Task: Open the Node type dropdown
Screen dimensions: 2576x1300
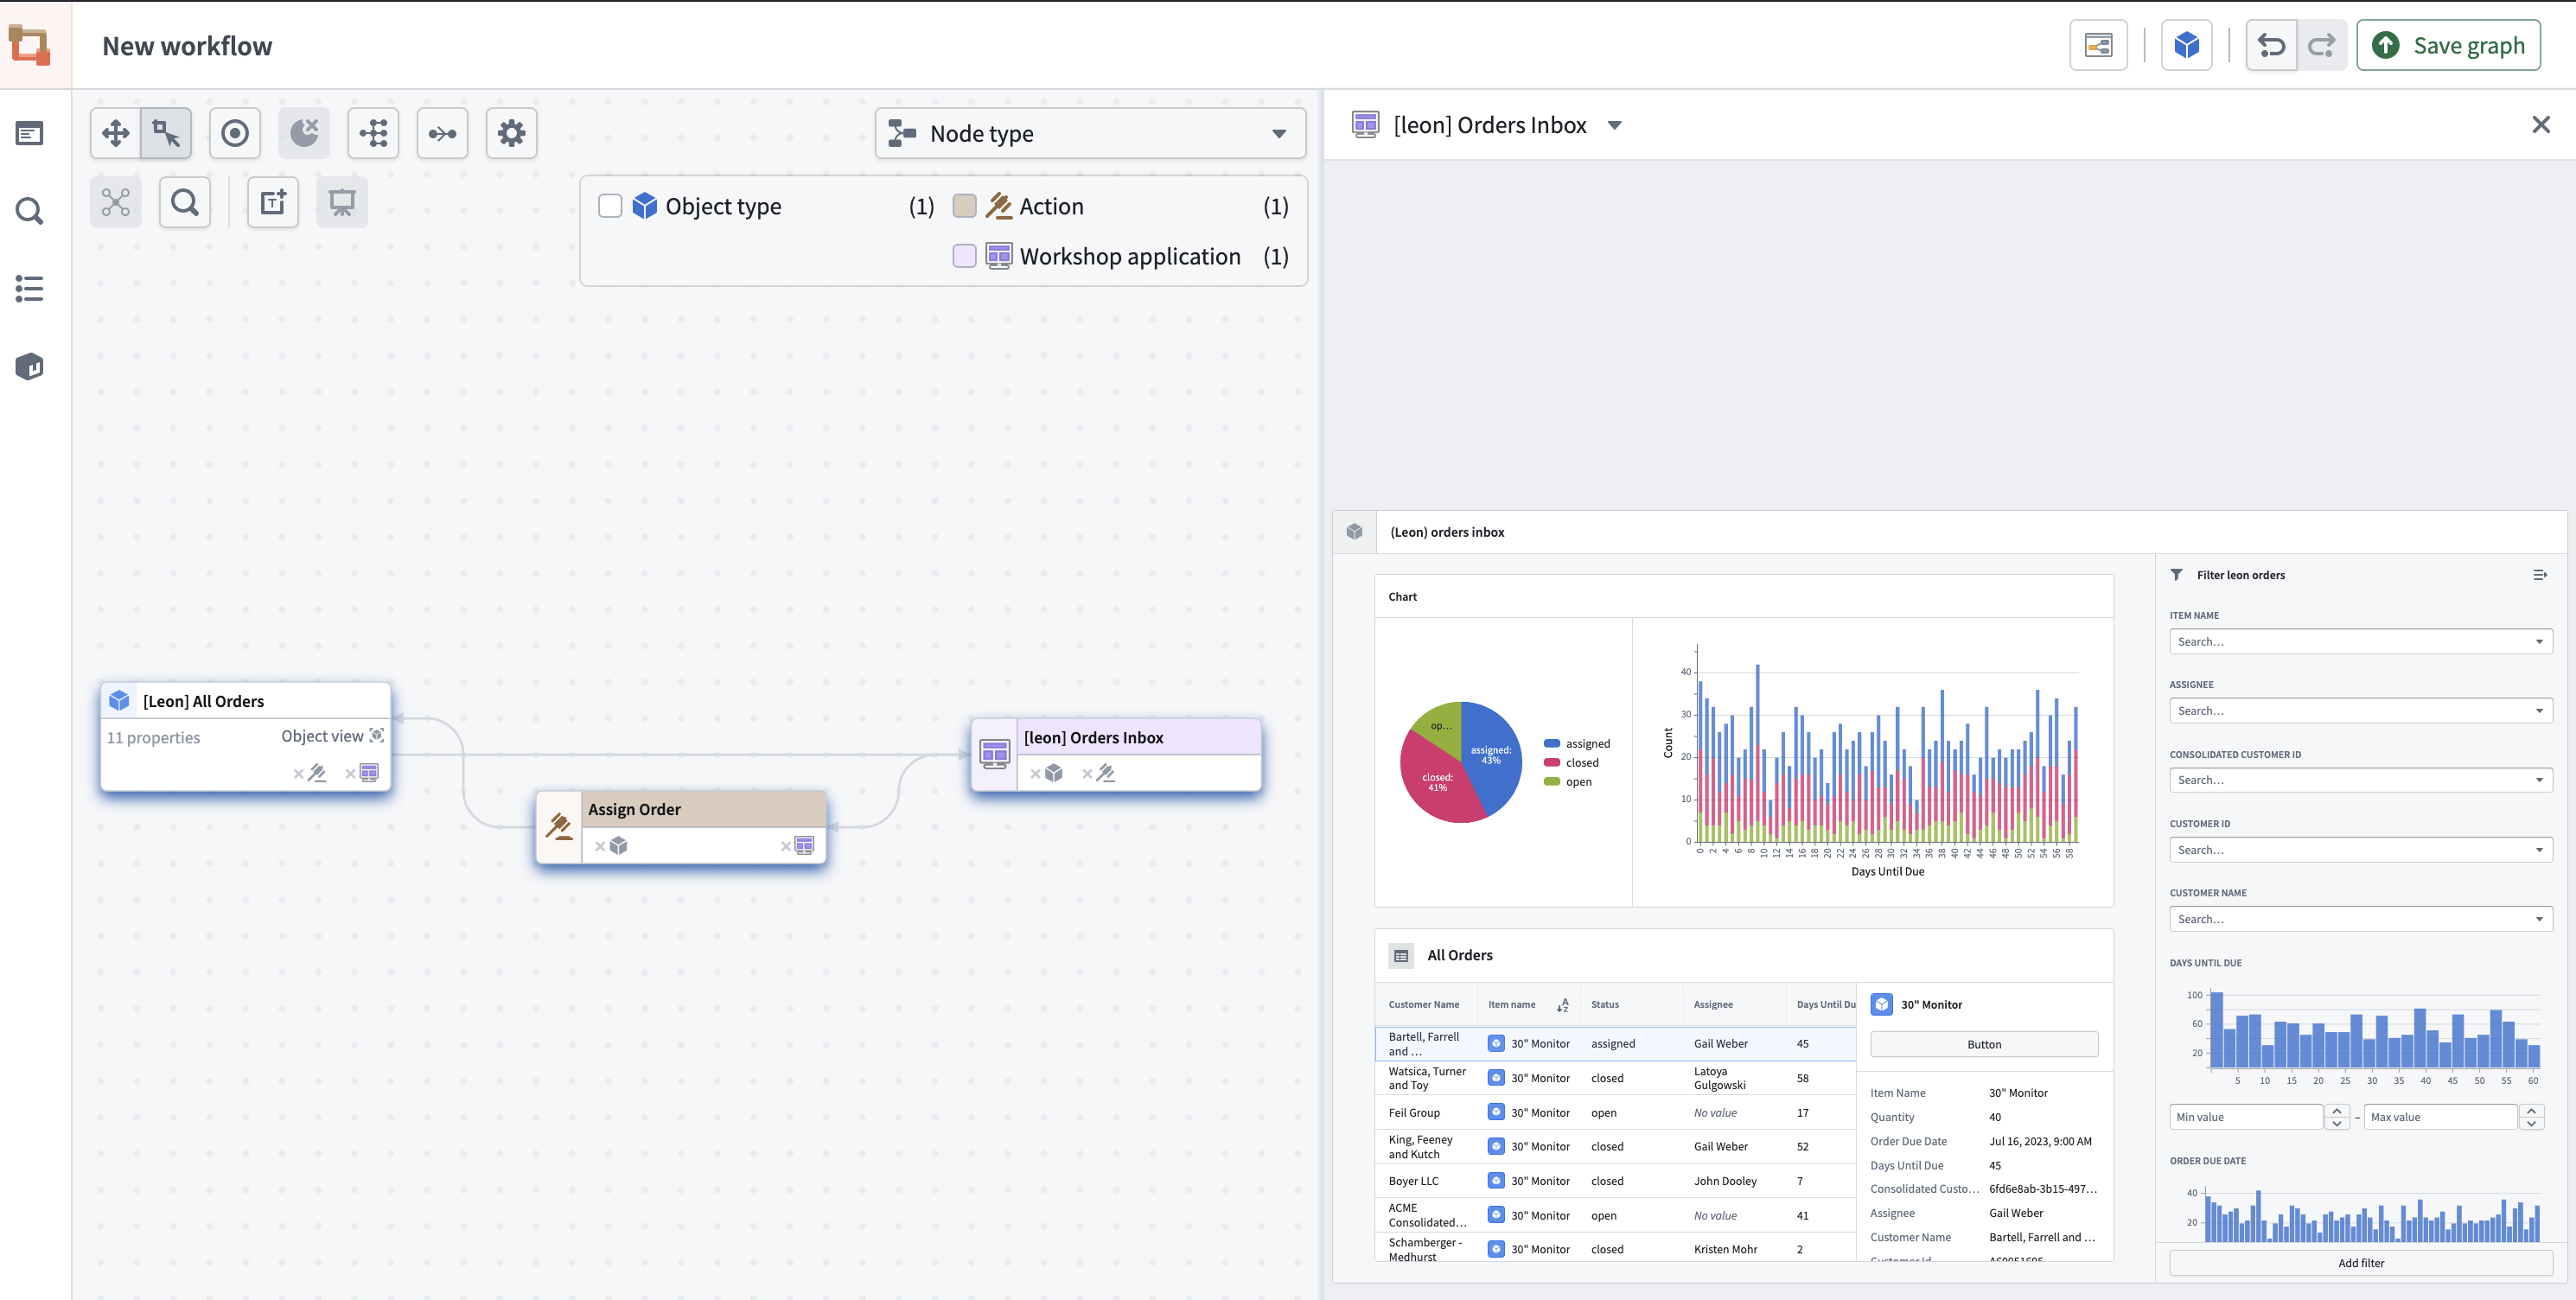Action: tap(1090, 133)
